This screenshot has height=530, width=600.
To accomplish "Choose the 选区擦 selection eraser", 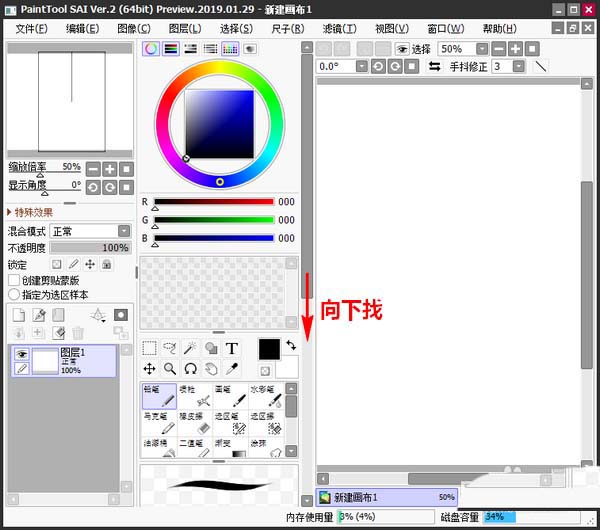I will [x=266, y=423].
